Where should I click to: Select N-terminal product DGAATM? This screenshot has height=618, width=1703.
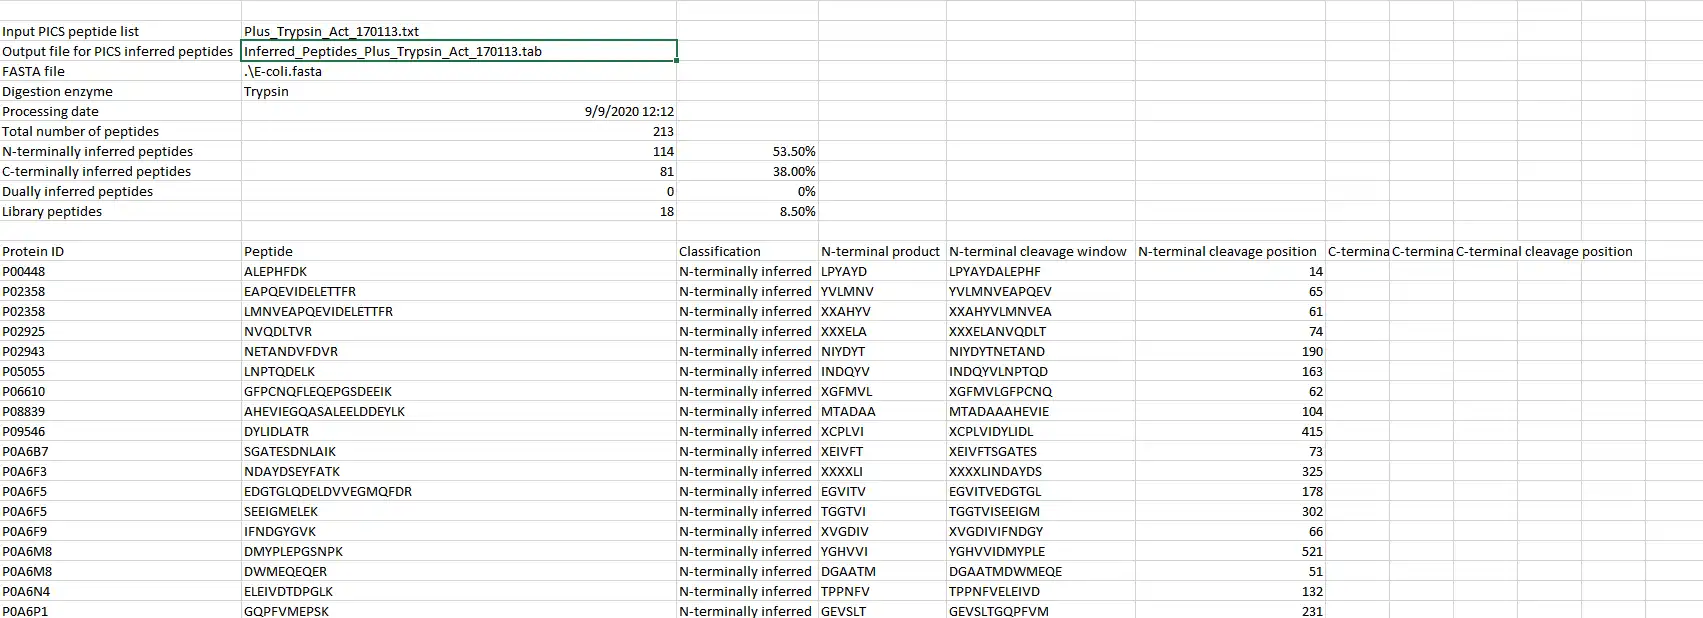882,571
